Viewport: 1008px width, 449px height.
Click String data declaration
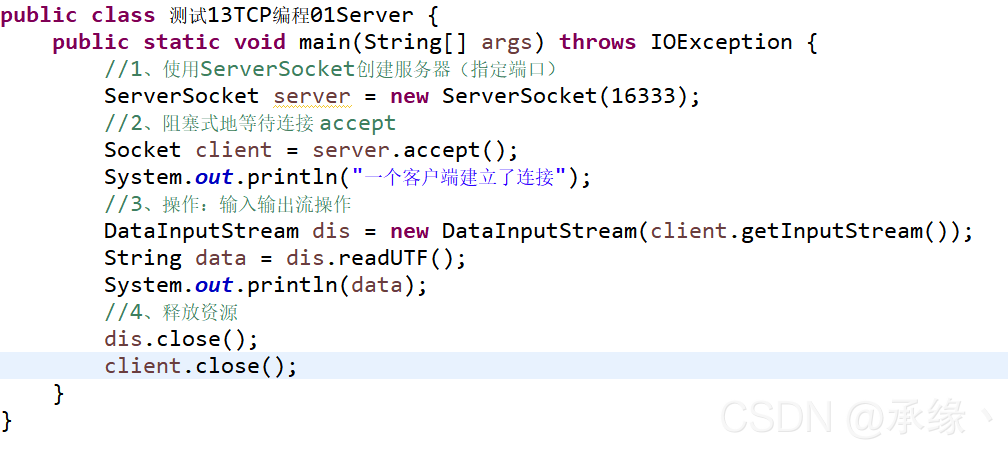[x=176, y=259]
